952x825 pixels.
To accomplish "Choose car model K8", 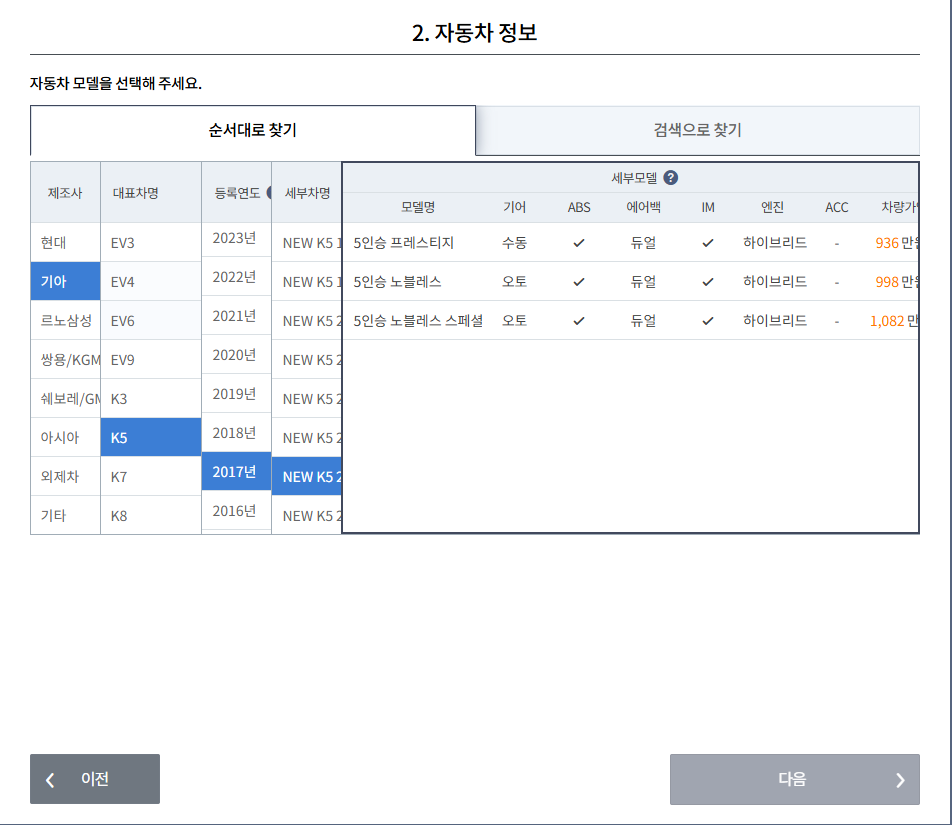I will 151,515.
